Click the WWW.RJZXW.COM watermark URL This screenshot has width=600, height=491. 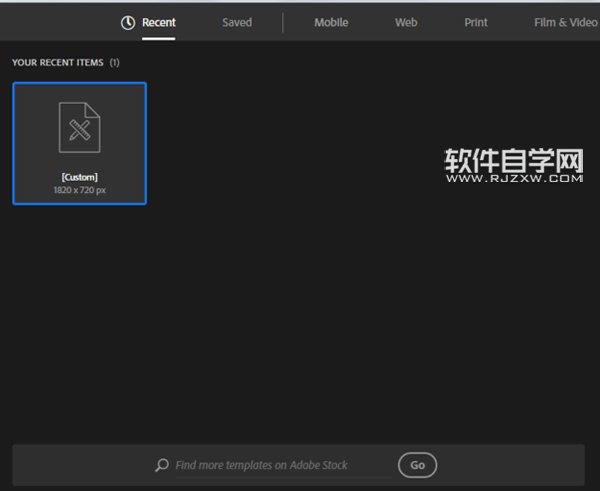(x=513, y=179)
